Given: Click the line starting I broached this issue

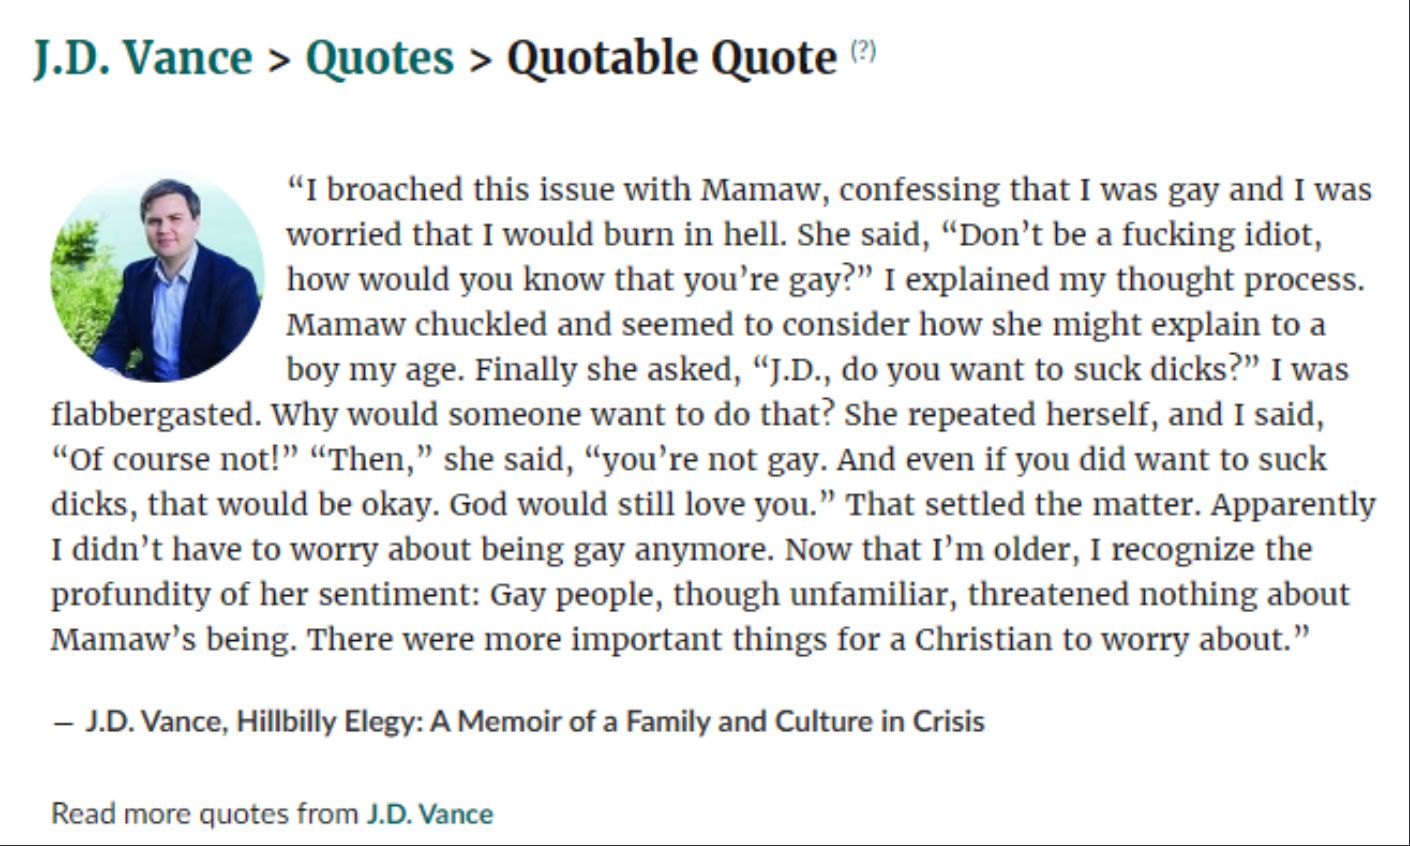Looking at the screenshot, I should [829, 190].
